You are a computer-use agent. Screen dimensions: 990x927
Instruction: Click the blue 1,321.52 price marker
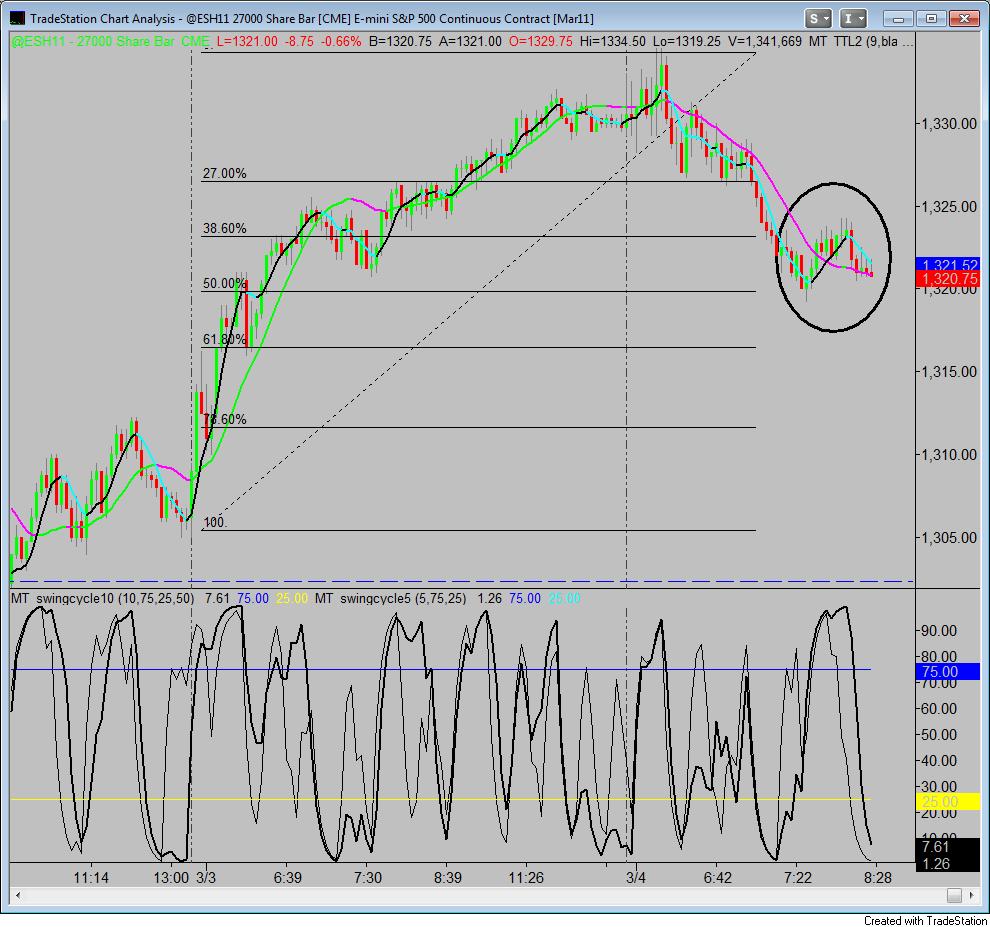[x=947, y=265]
